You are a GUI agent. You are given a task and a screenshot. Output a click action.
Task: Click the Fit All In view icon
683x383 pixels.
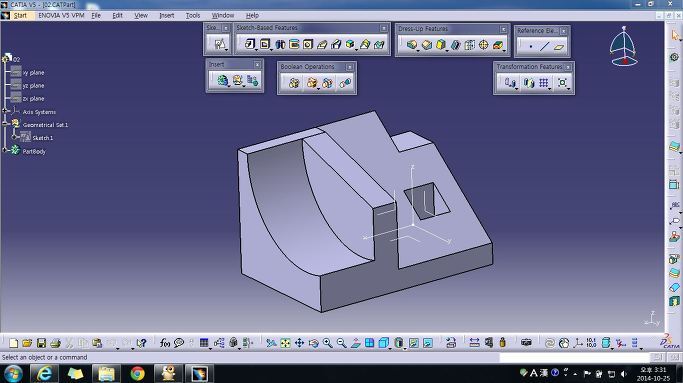285,343
